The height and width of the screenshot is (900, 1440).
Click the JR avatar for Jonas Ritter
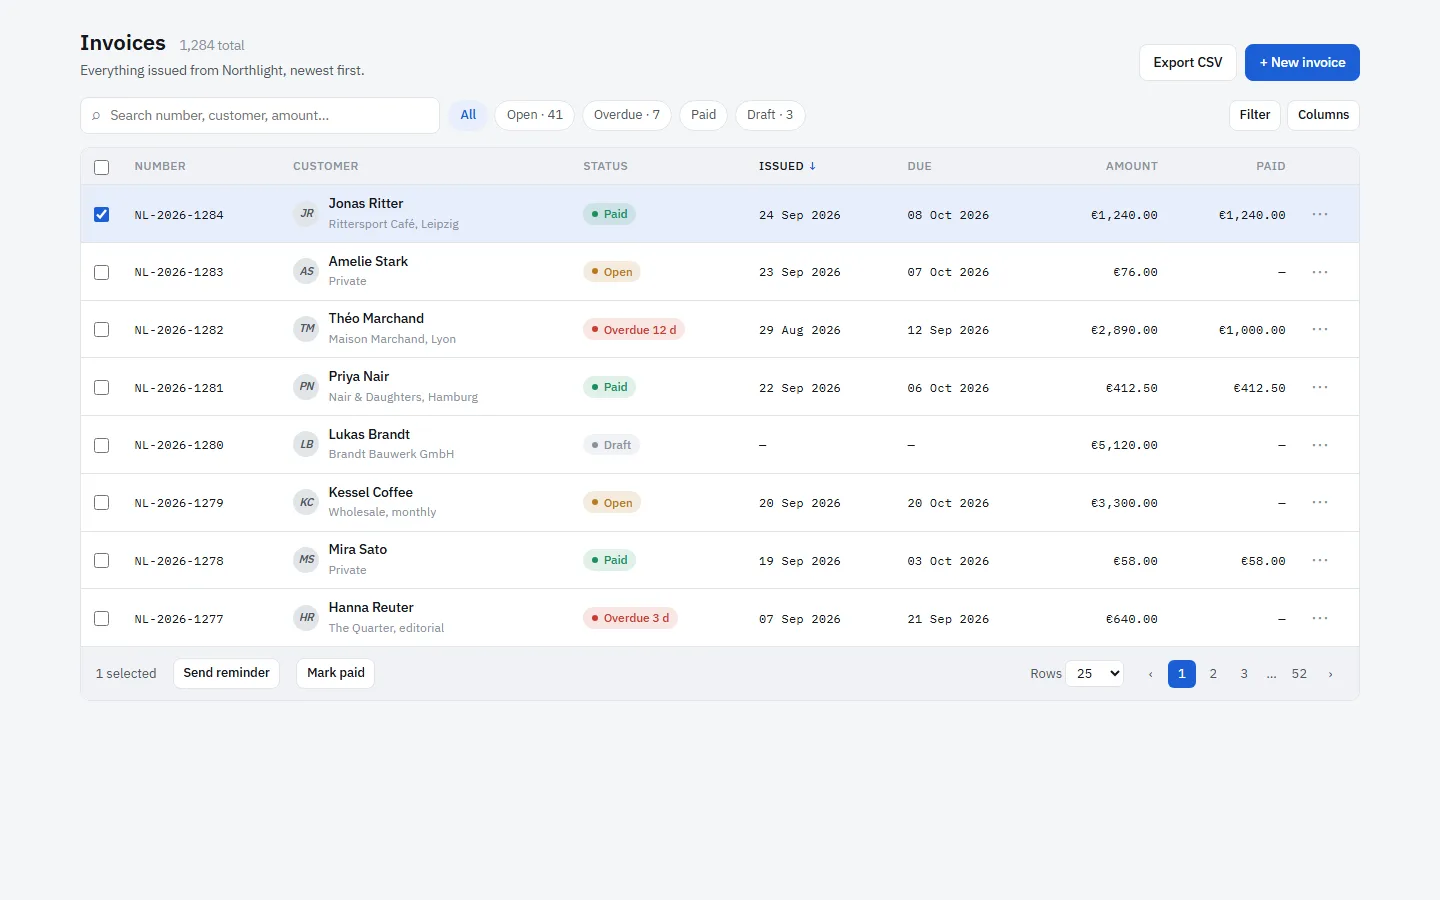tap(307, 214)
